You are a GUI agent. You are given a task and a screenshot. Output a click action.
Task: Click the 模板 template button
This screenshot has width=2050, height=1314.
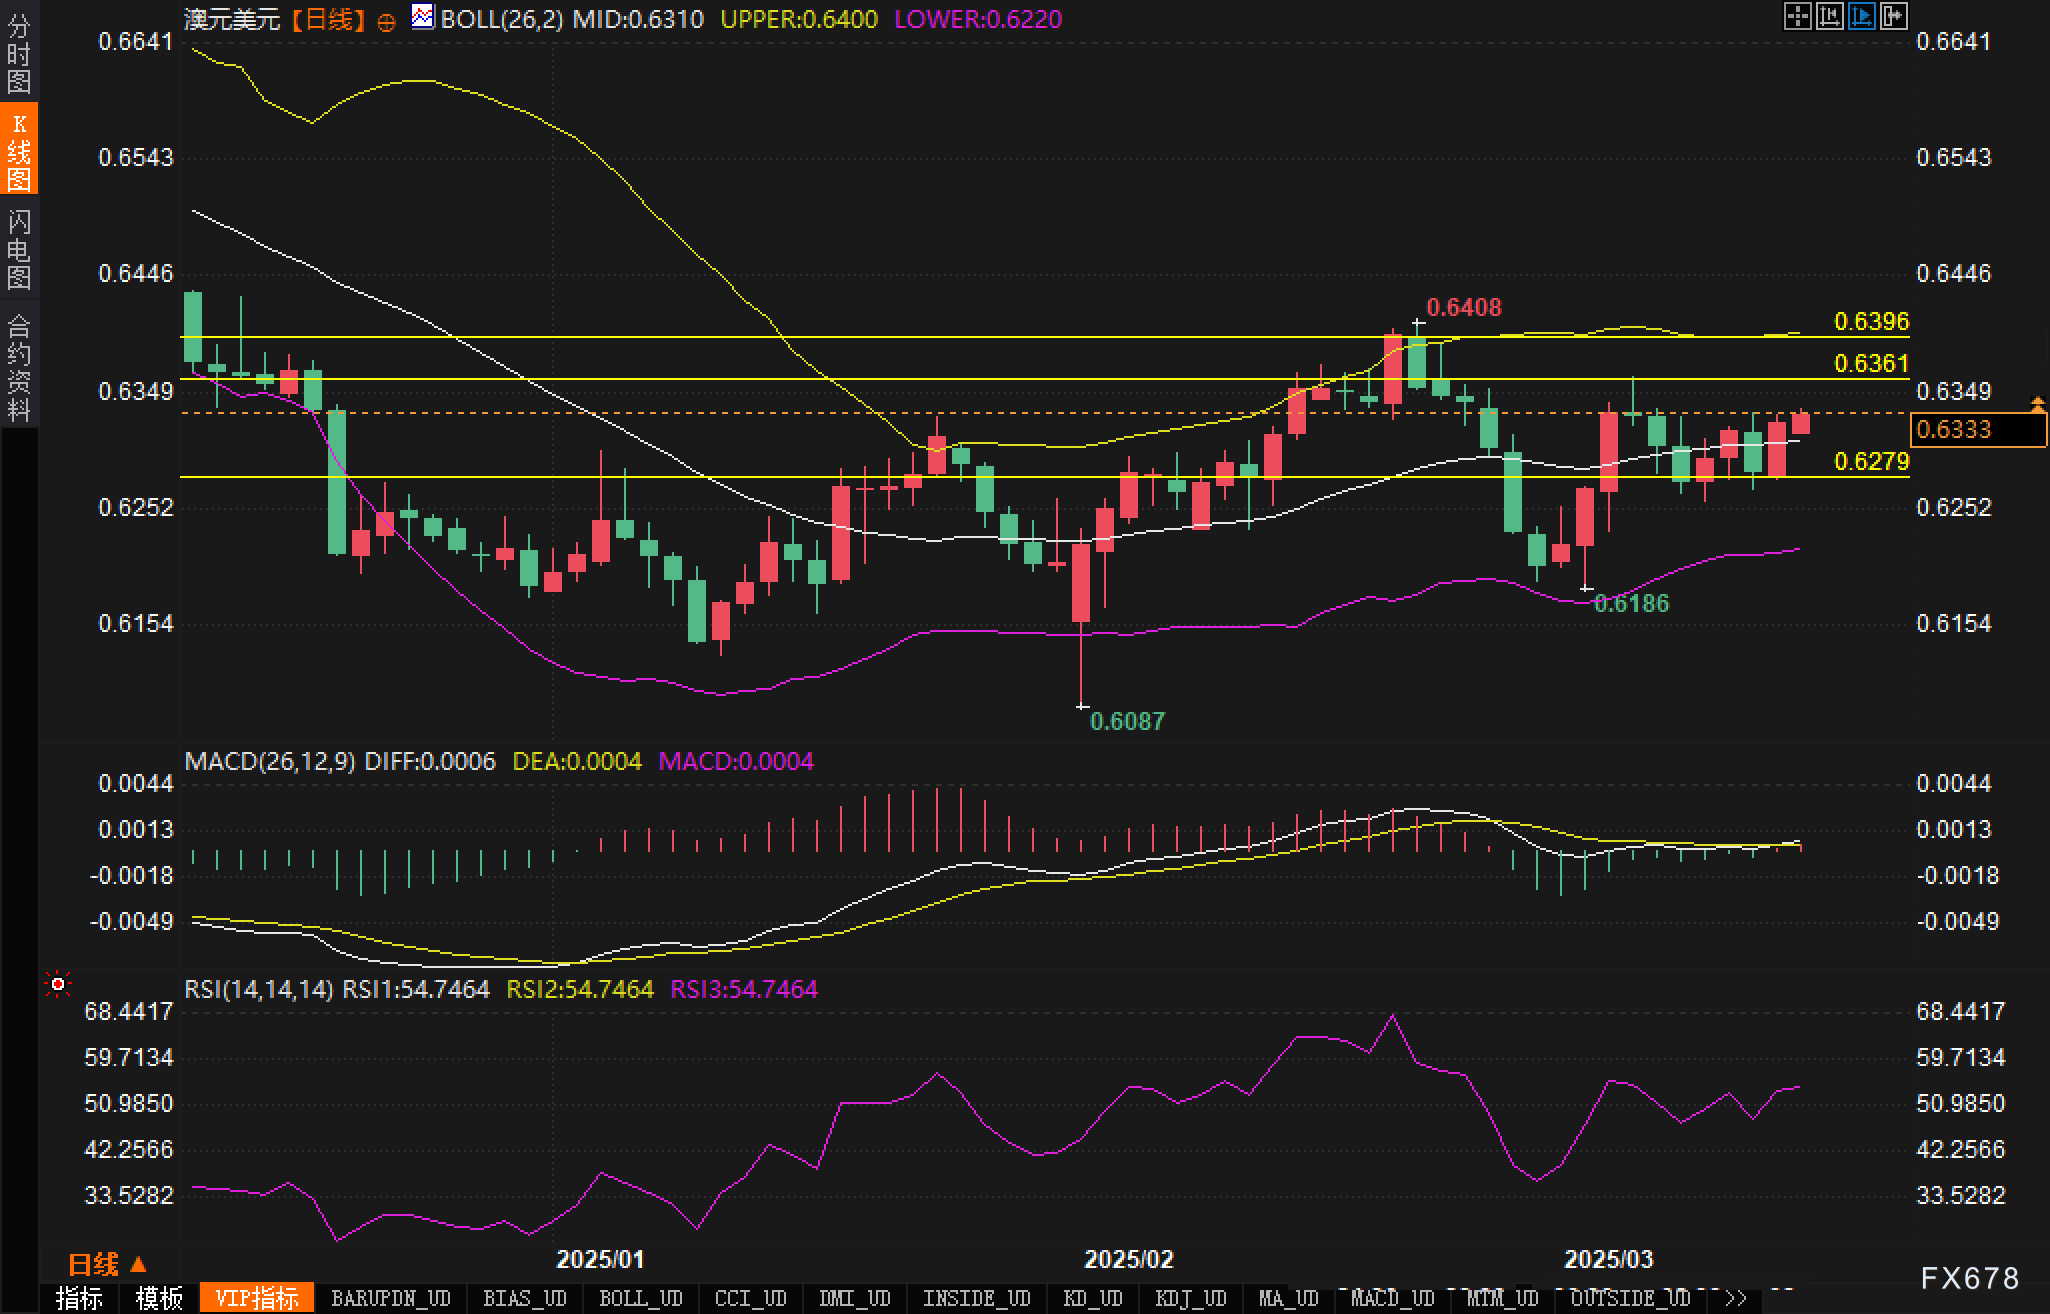click(x=159, y=1298)
